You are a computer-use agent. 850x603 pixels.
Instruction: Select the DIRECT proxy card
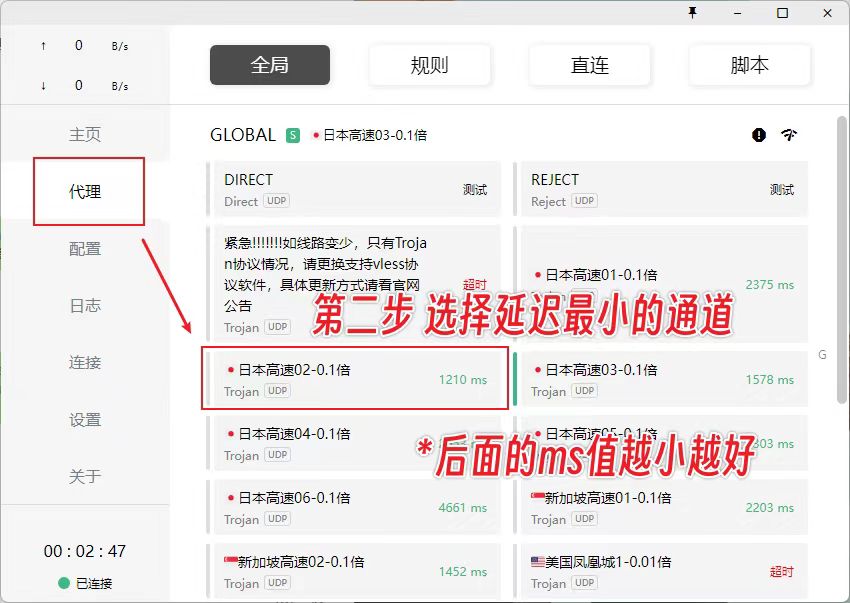(x=353, y=189)
